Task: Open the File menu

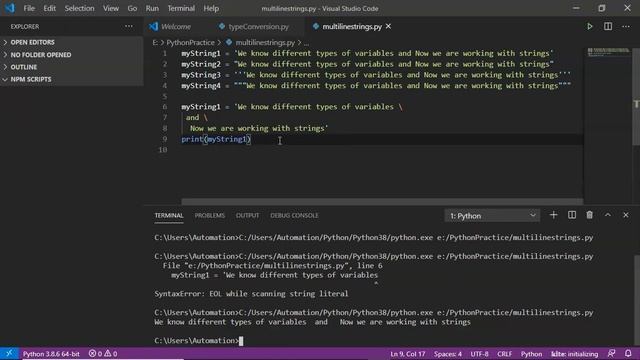Action: point(29,8)
